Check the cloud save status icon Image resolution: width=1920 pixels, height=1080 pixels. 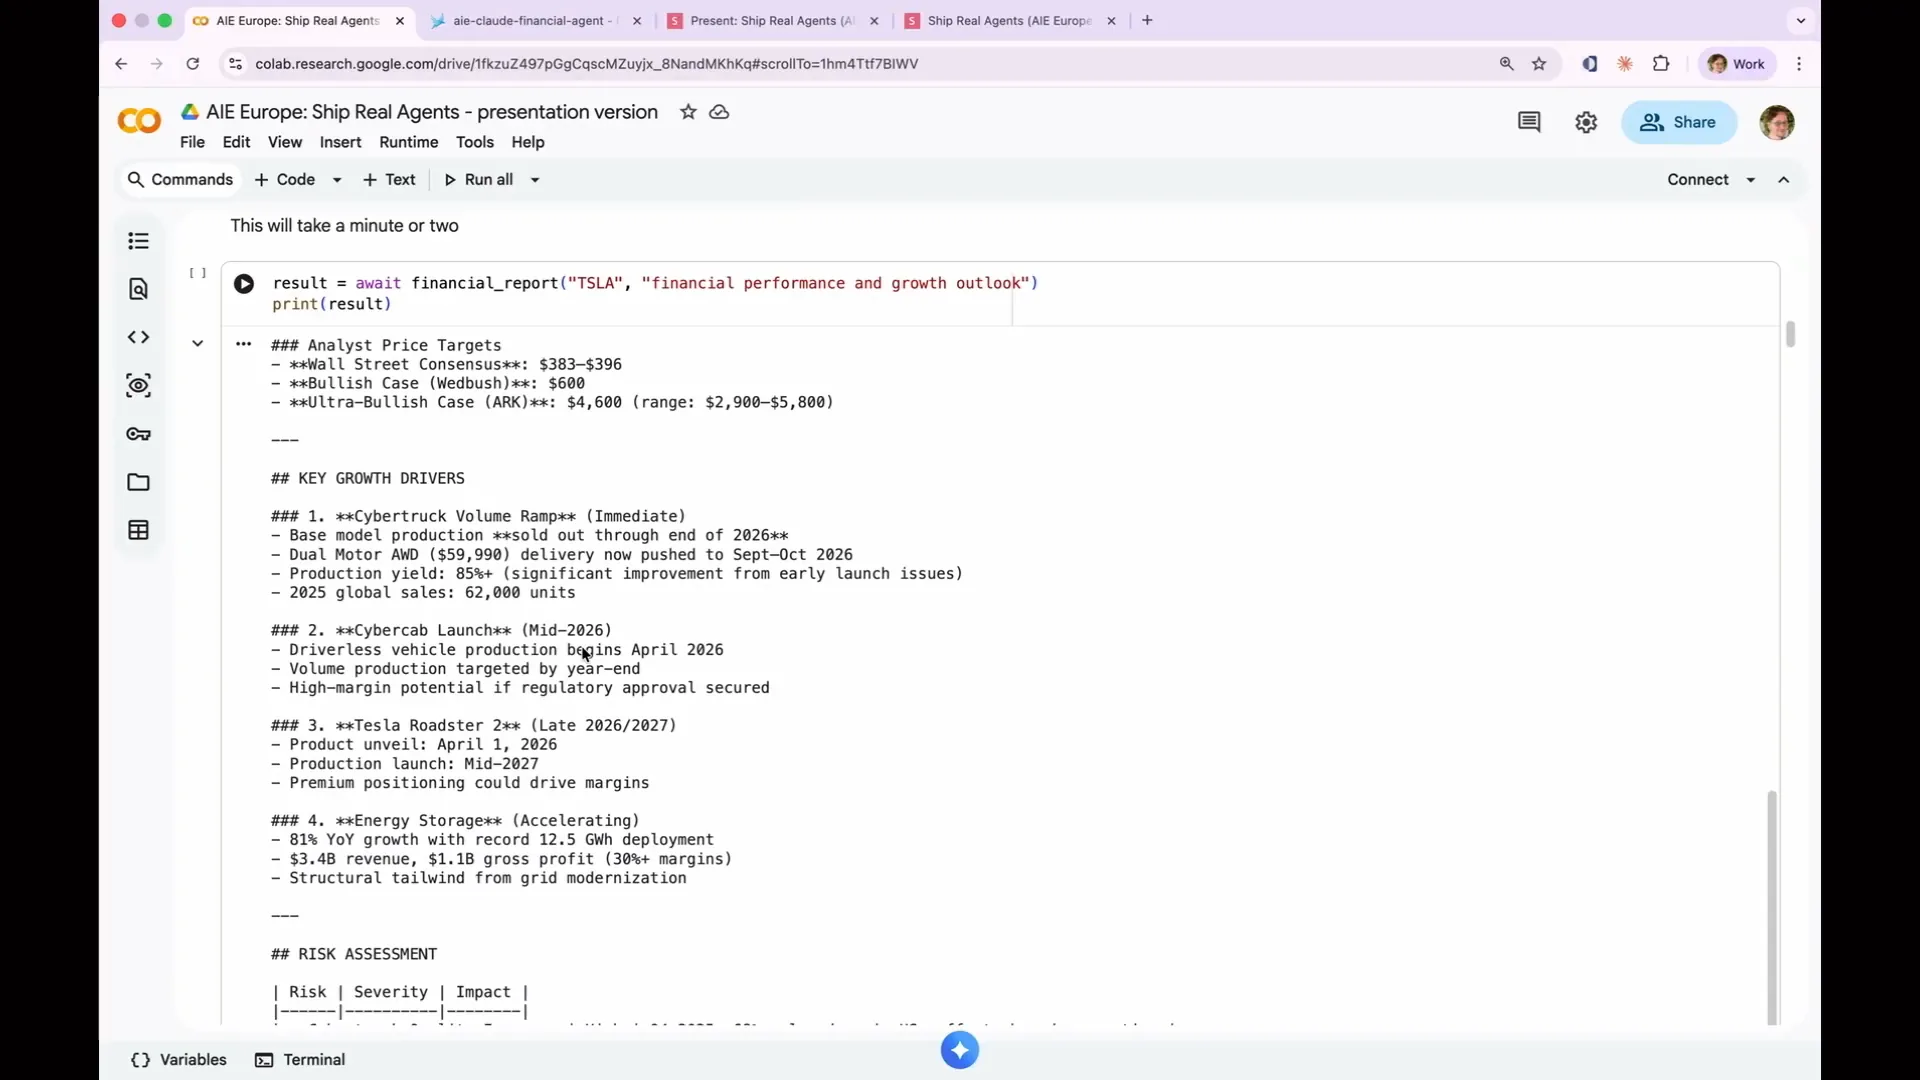(719, 112)
